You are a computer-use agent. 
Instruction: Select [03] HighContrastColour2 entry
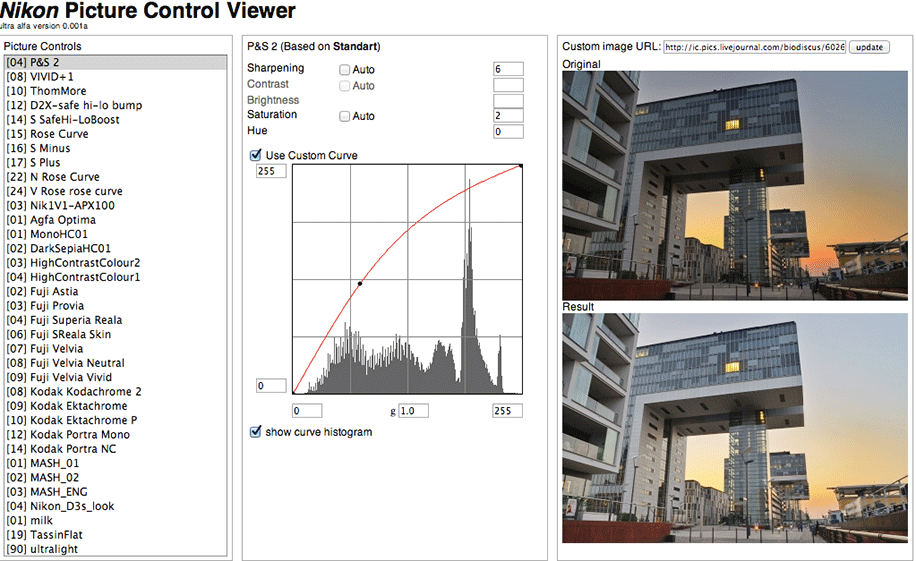(116, 263)
